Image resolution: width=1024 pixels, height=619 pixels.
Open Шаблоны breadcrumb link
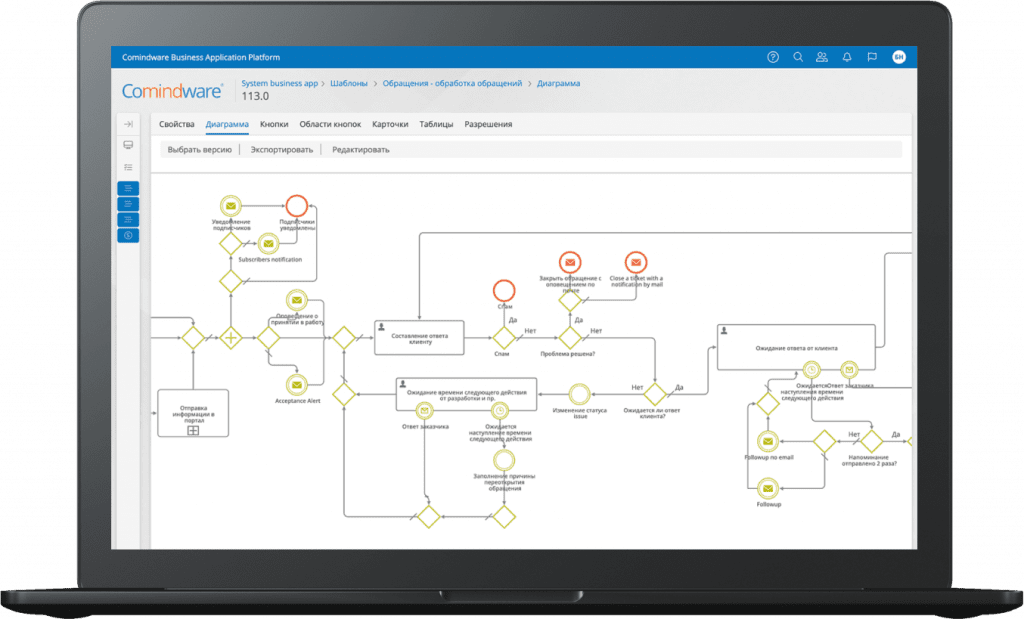[x=350, y=83]
